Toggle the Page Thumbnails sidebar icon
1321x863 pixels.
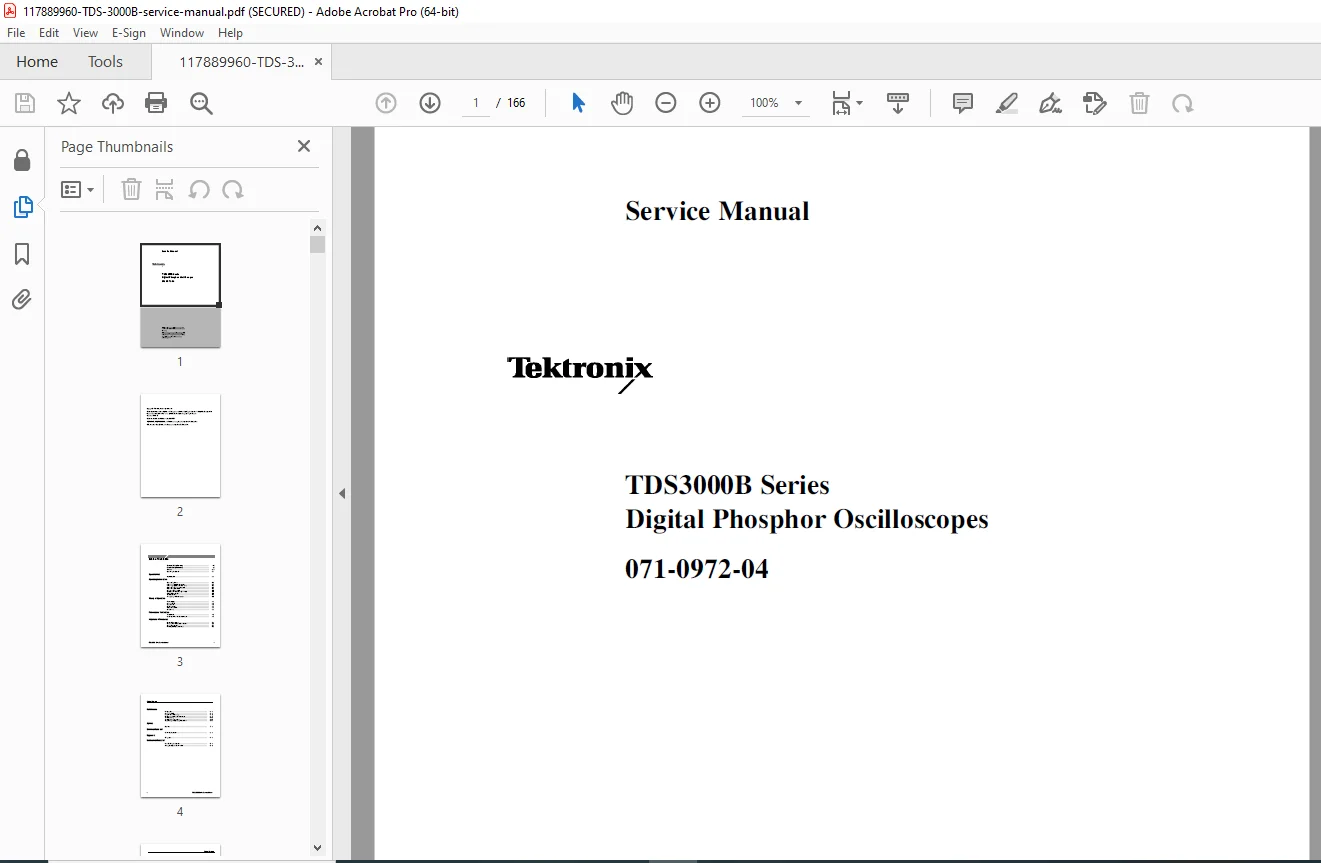coord(22,207)
